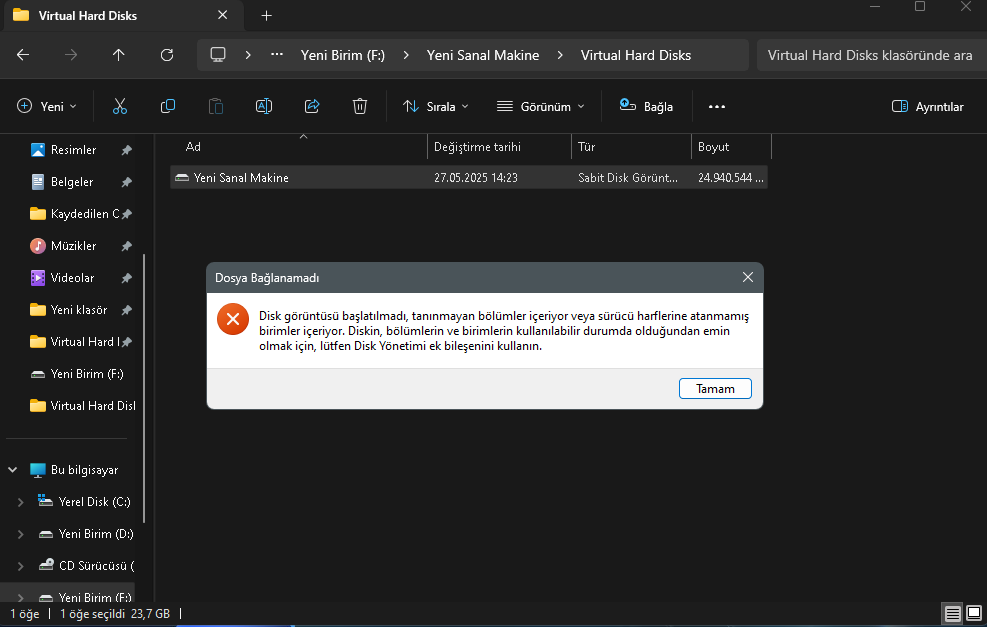987x627 pixels.
Task: Switch to the details list view toggle
Action: coord(953,613)
